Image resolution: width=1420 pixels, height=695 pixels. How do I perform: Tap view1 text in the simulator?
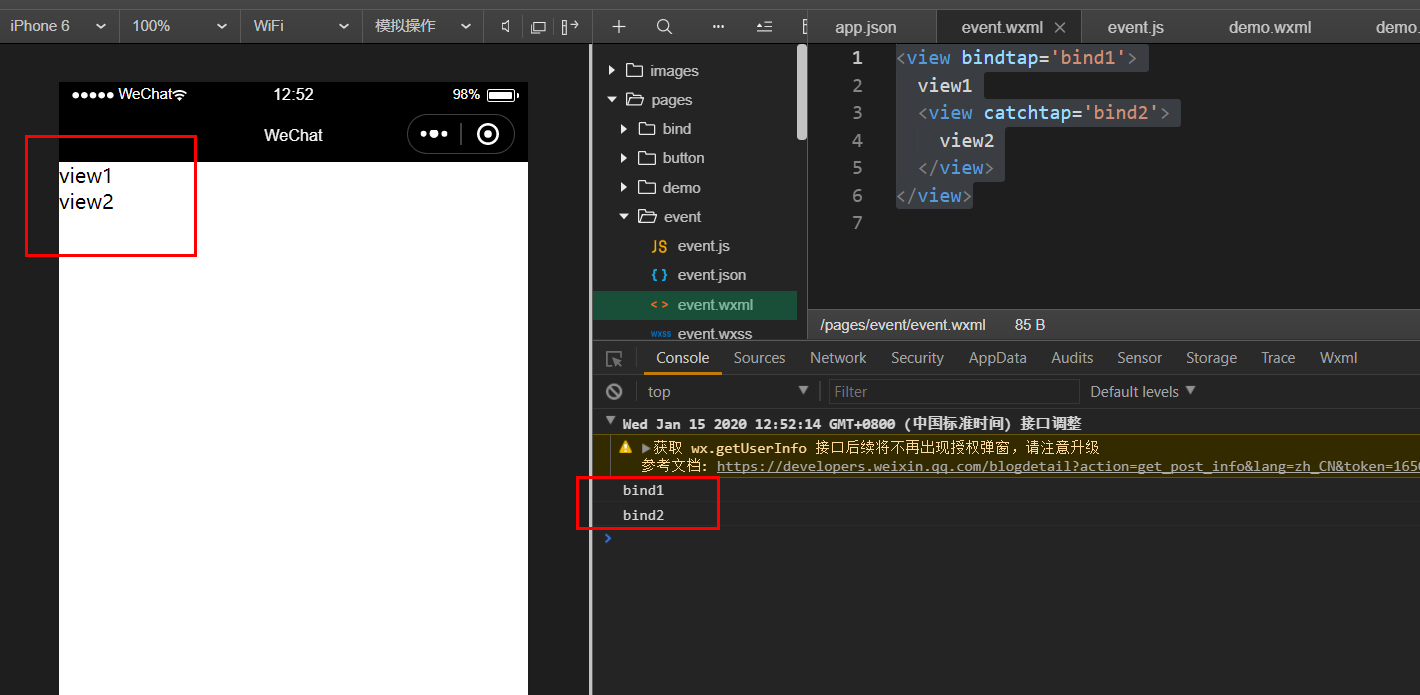tap(85, 176)
